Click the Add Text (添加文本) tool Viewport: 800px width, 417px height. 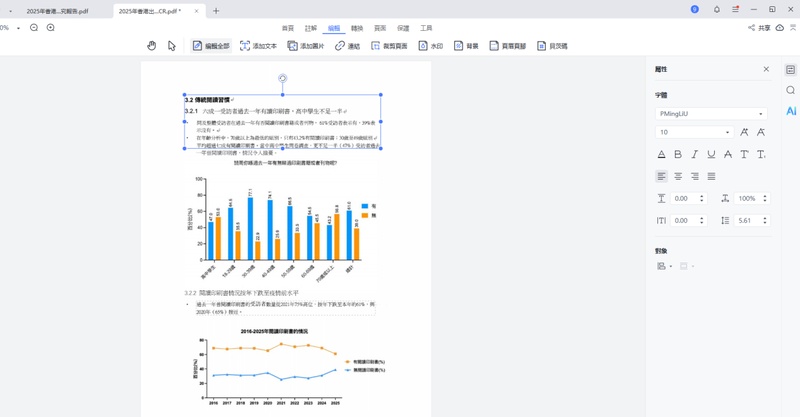click(258, 46)
